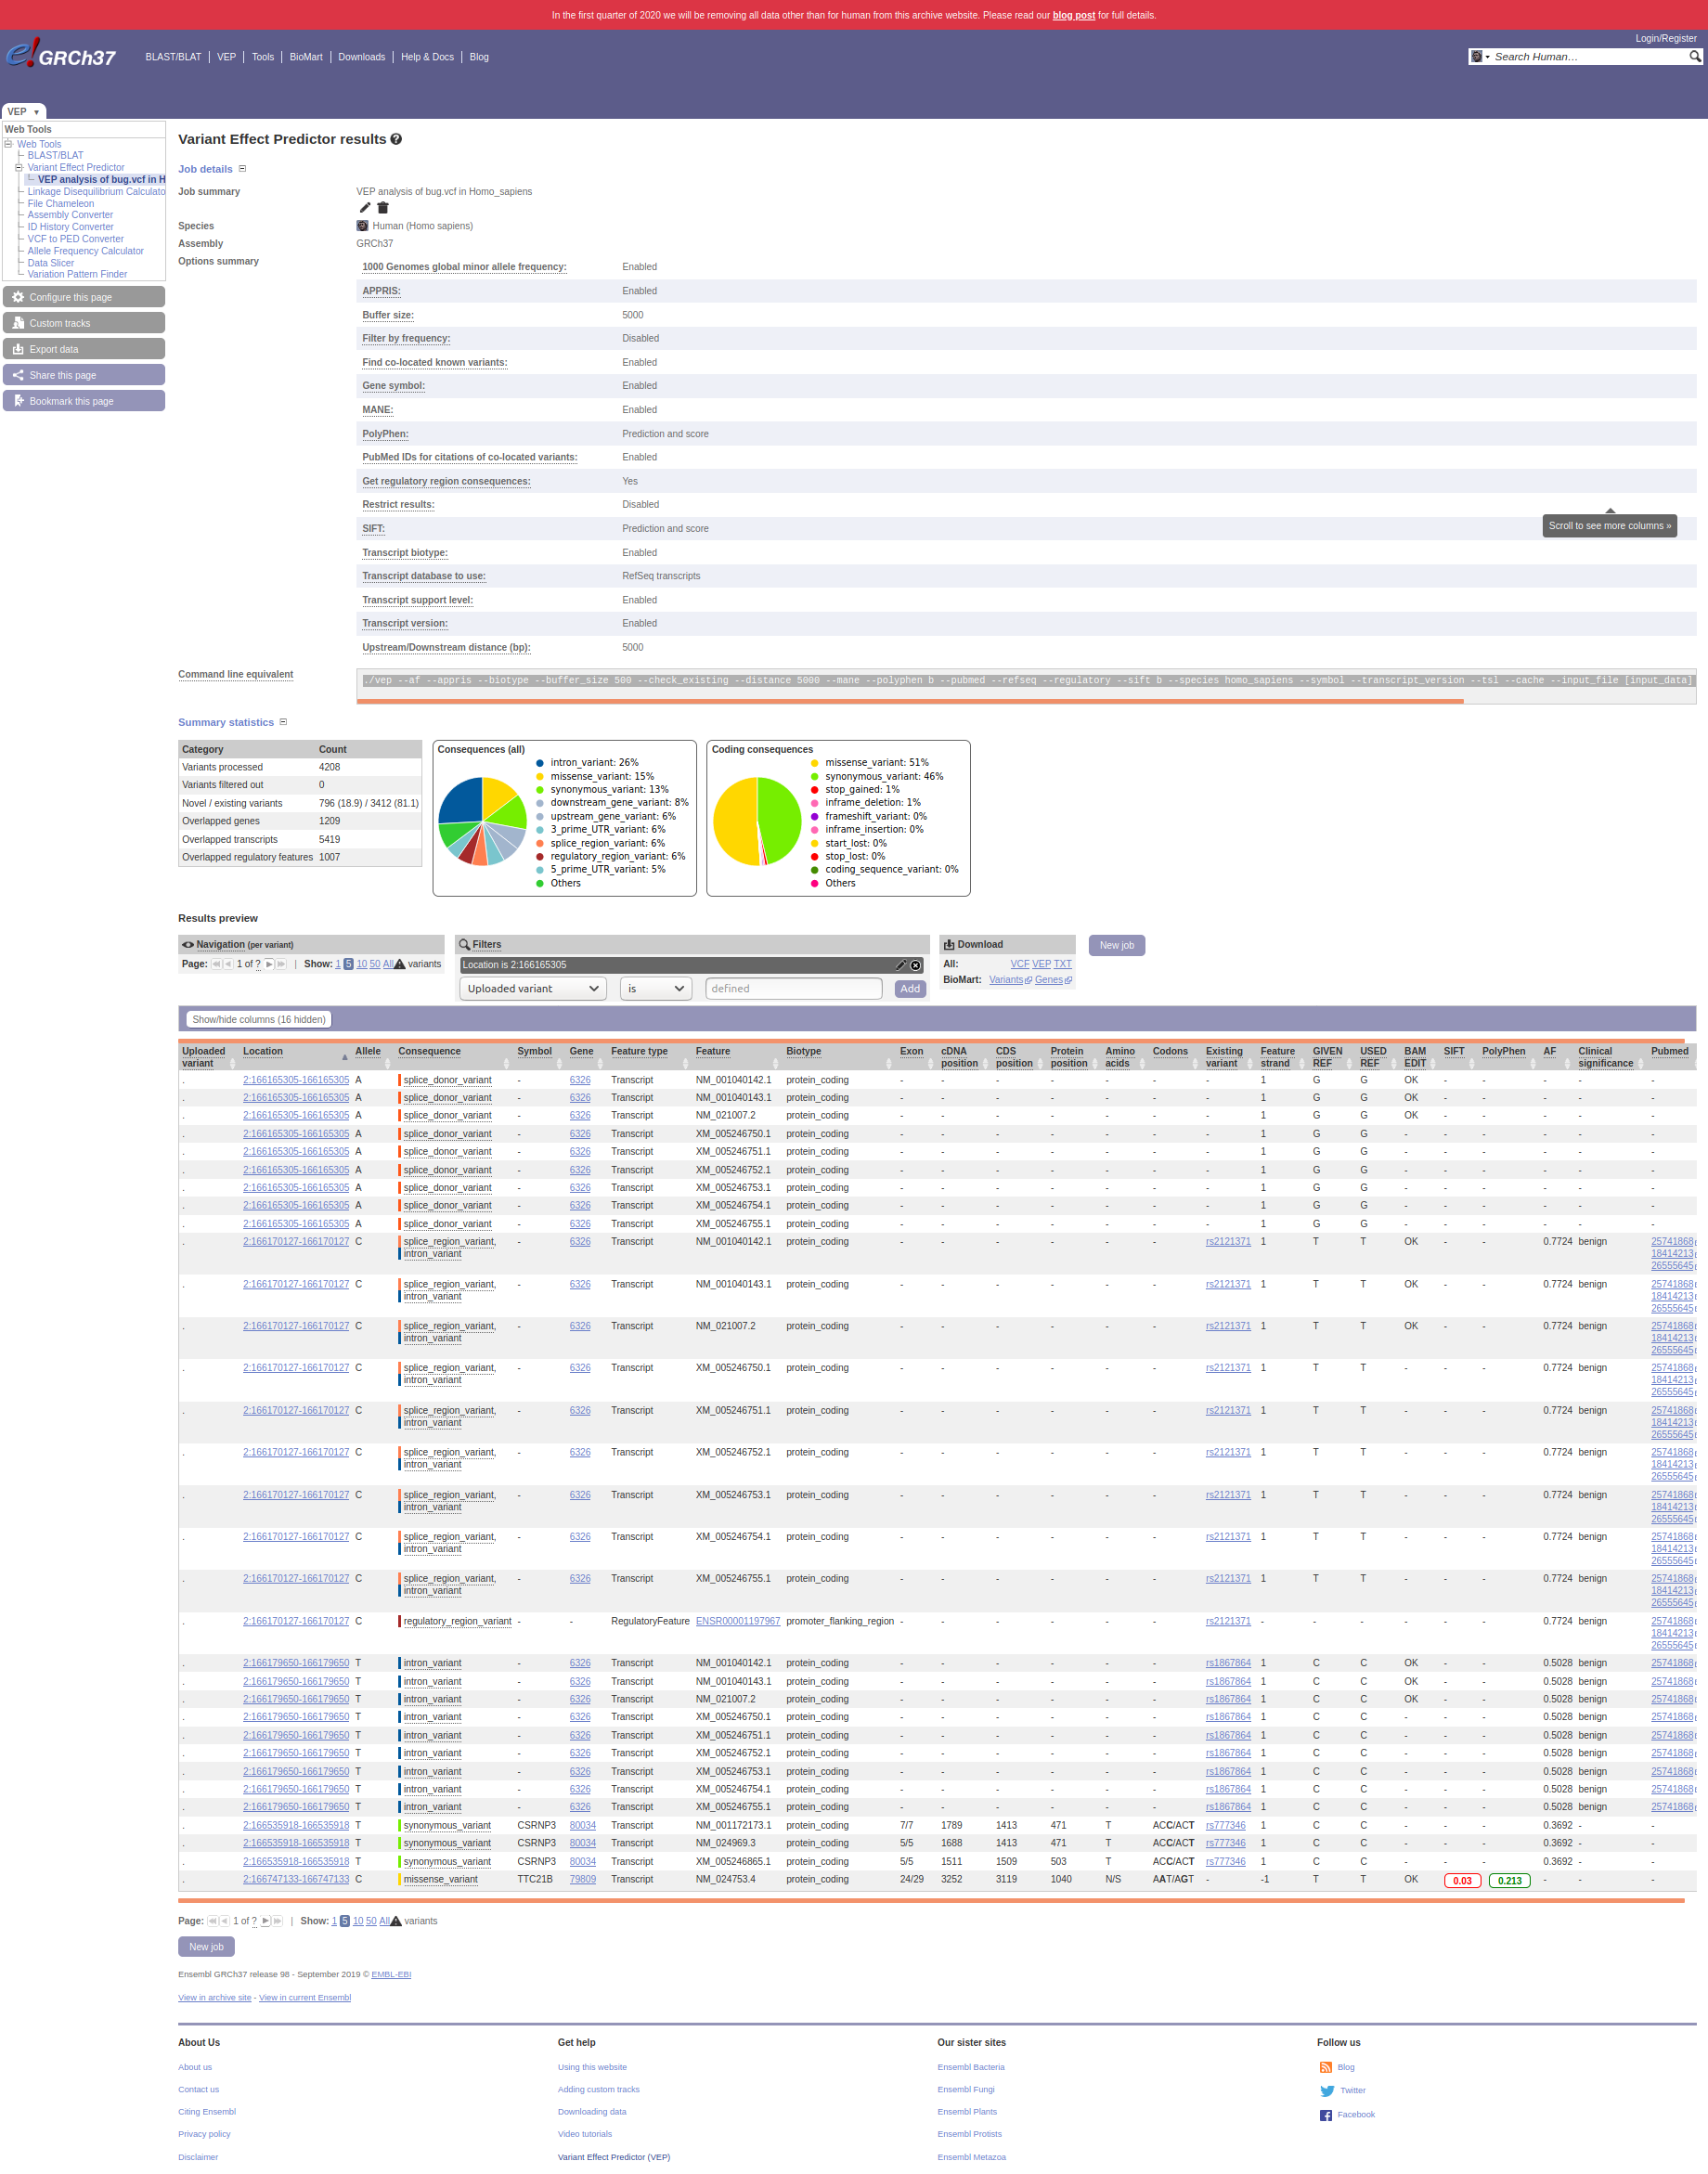
Task: Click the search magnifier icon in the header
Action: tap(1694, 57)
